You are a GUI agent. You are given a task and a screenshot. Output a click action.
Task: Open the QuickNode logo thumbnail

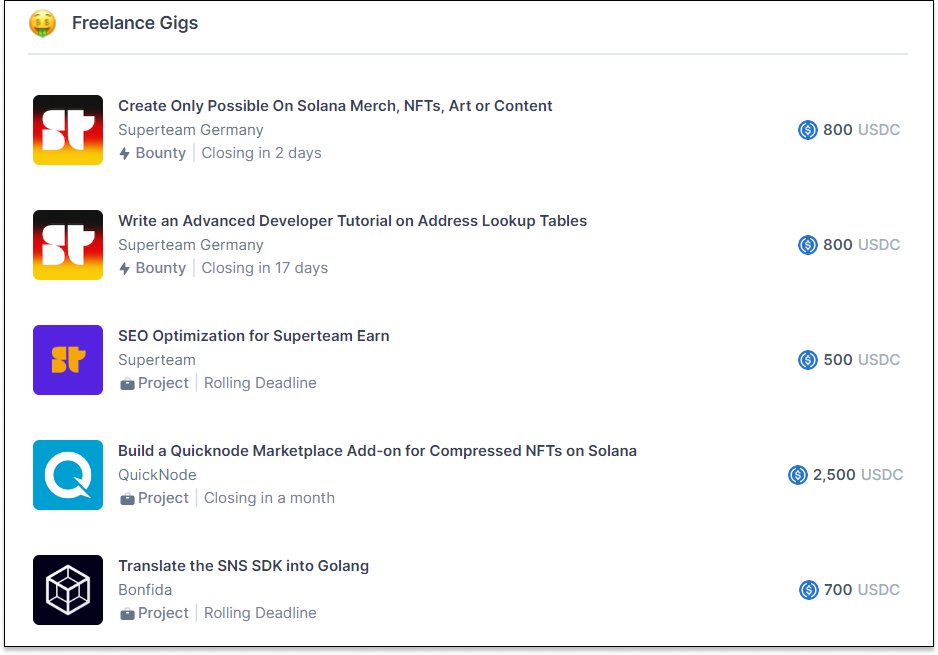pos(68,475)
